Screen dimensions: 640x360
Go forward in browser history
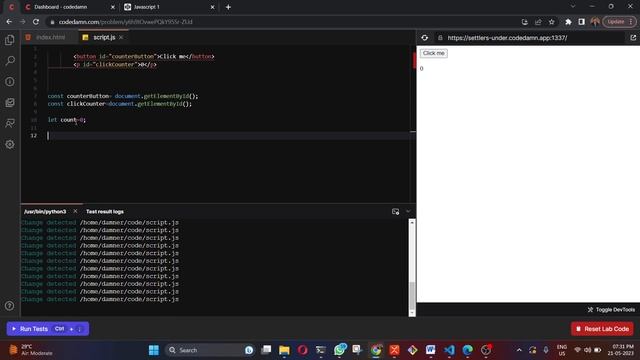tap(22, 22)
